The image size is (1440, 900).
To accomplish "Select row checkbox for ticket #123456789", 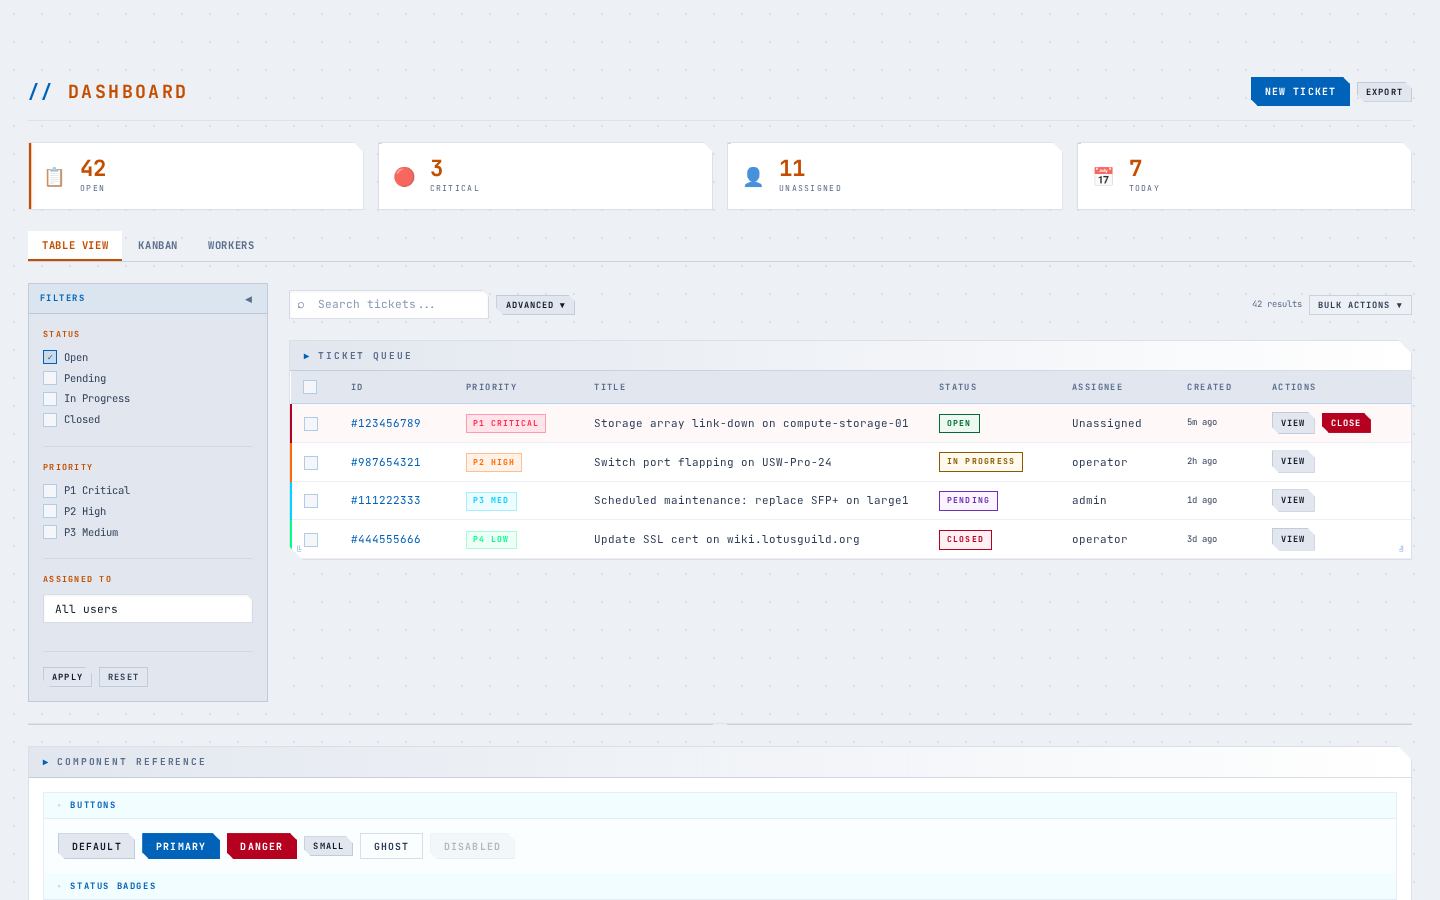I will point(311,424).
